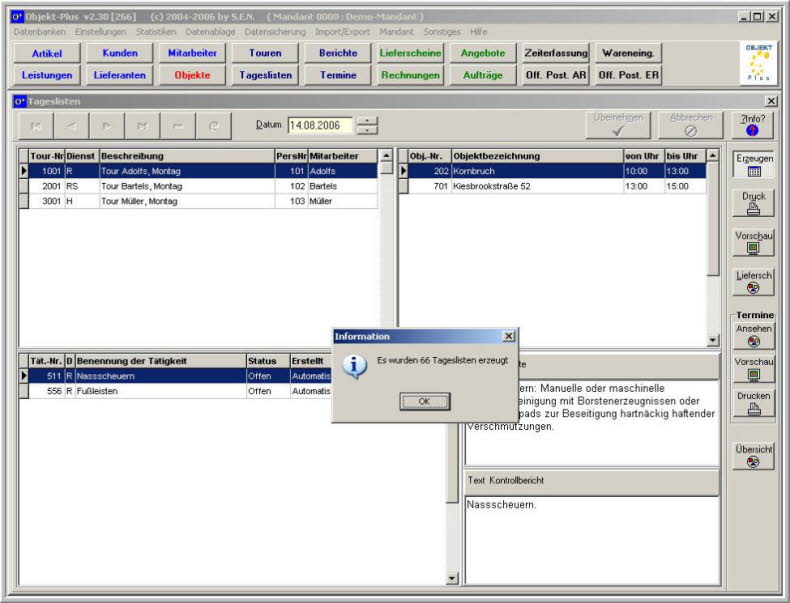This screenshot has height=603, width=790.
Task: Click the delete record minus icon
Action: (178, 126)
